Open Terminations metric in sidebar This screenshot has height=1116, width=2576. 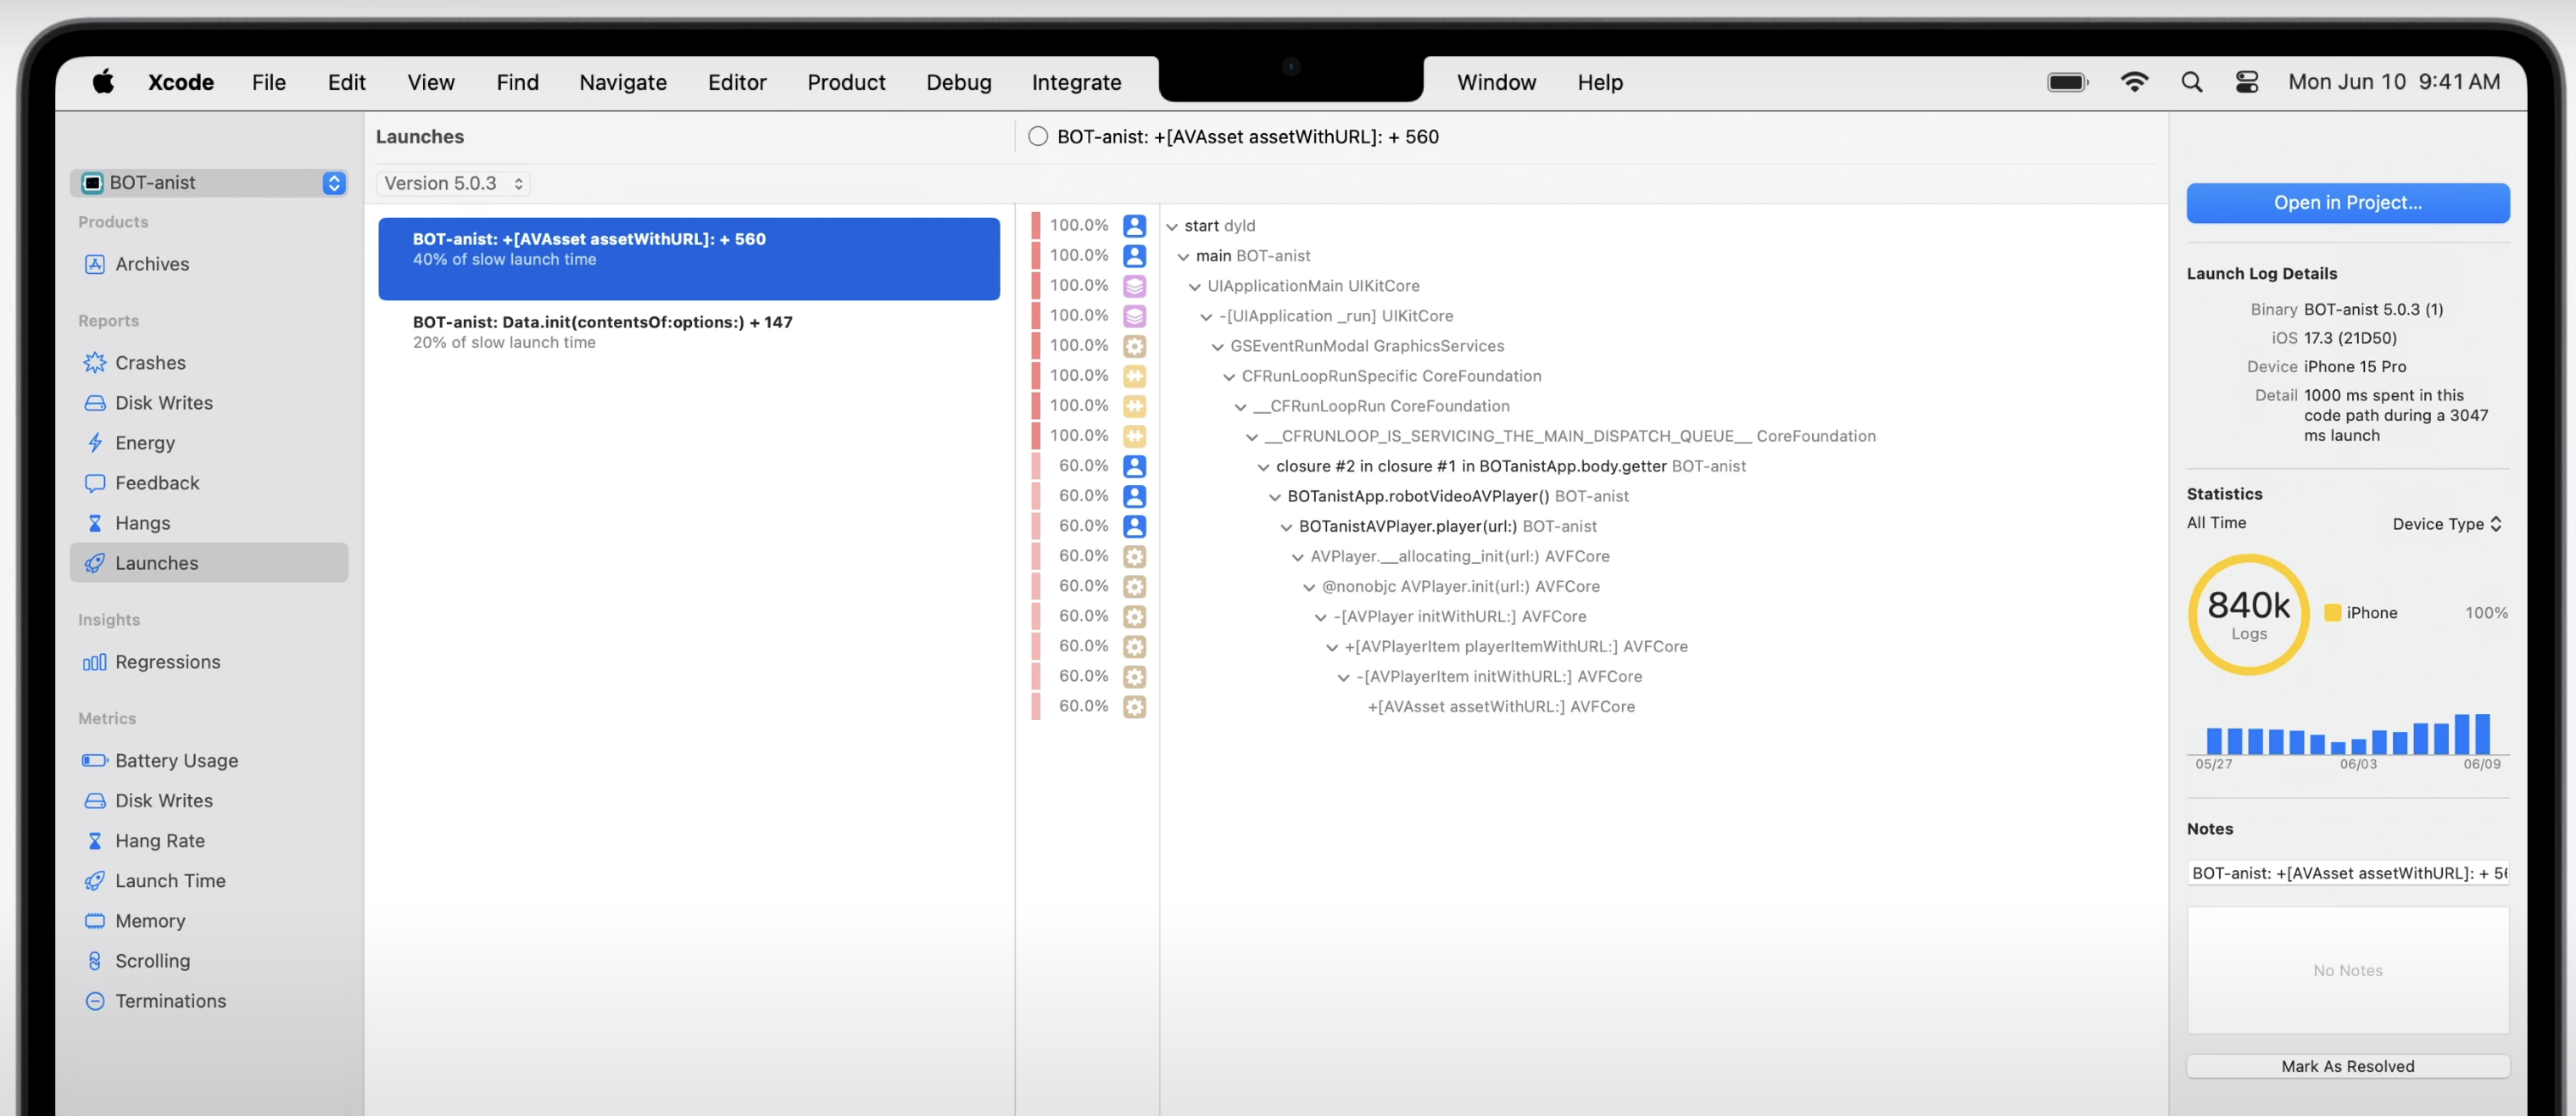tap(170, 1001)
